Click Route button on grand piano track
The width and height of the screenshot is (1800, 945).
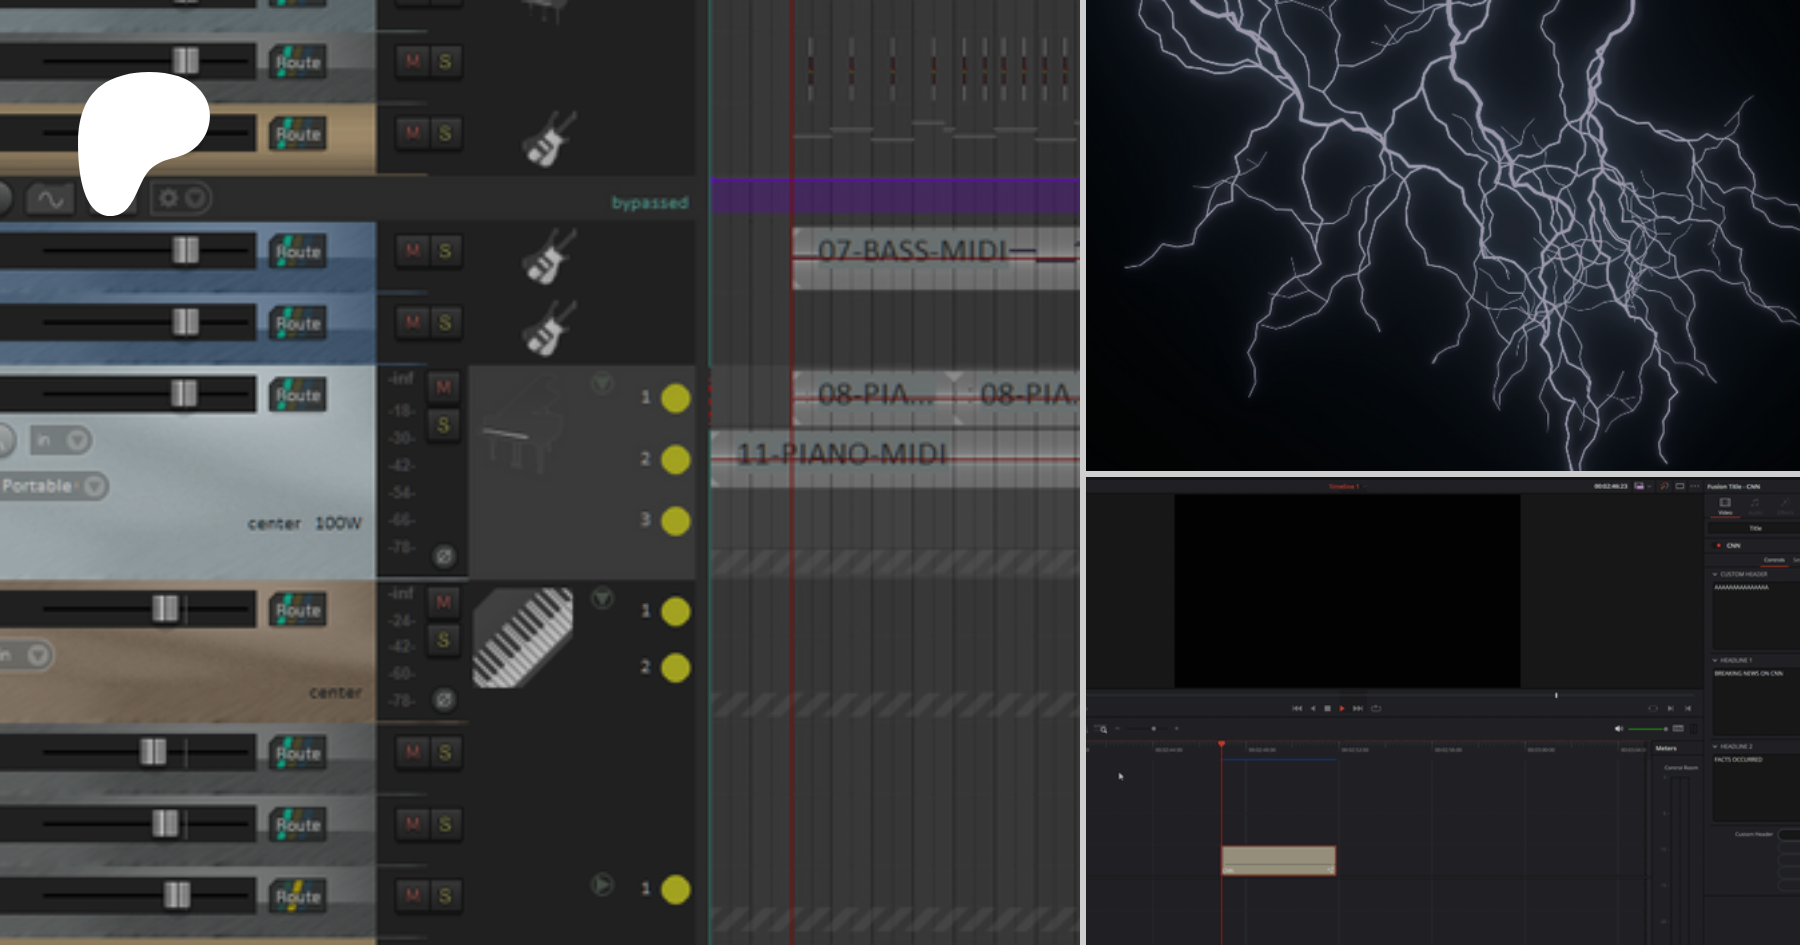click(298, 395)
